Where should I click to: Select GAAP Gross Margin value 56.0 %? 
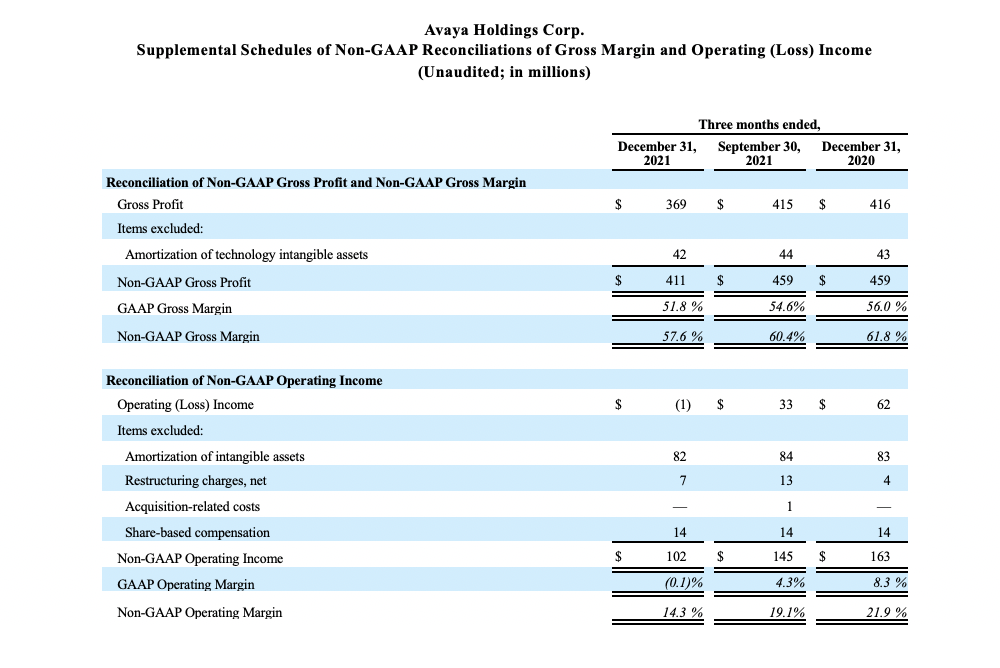coord(886,306)
